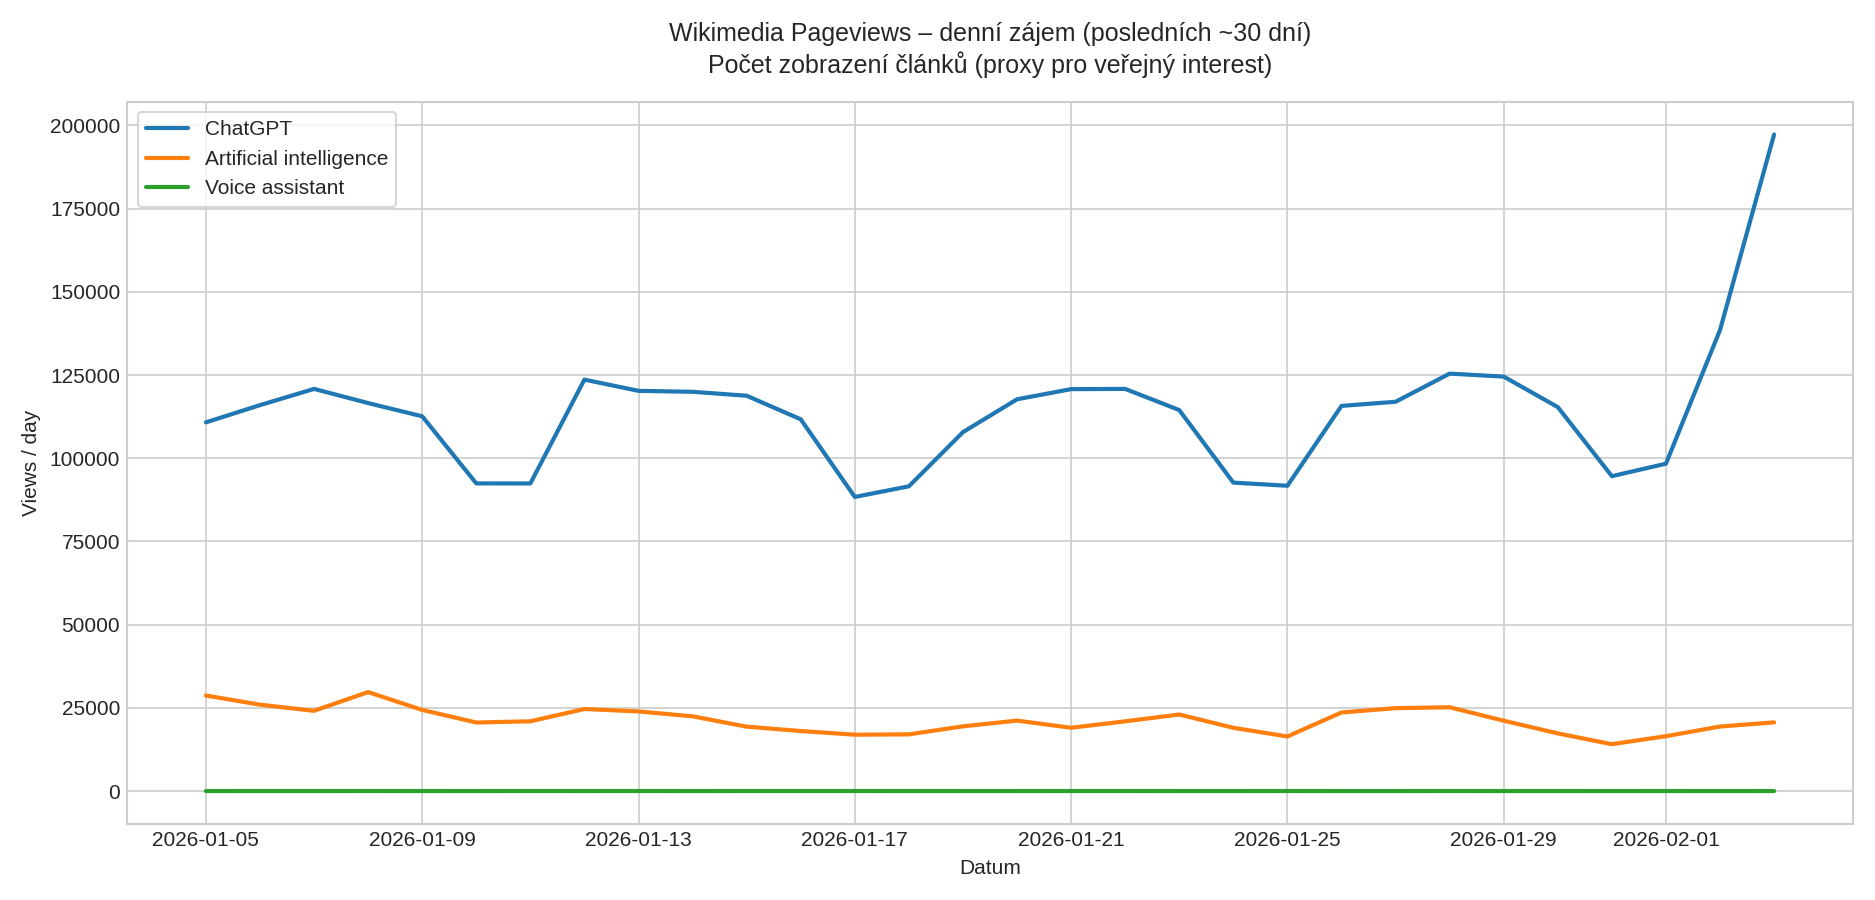Toggle the ChatGPT legend entry
The image size is (1875, 900).
pyautogui.click(x=247, y=128)
